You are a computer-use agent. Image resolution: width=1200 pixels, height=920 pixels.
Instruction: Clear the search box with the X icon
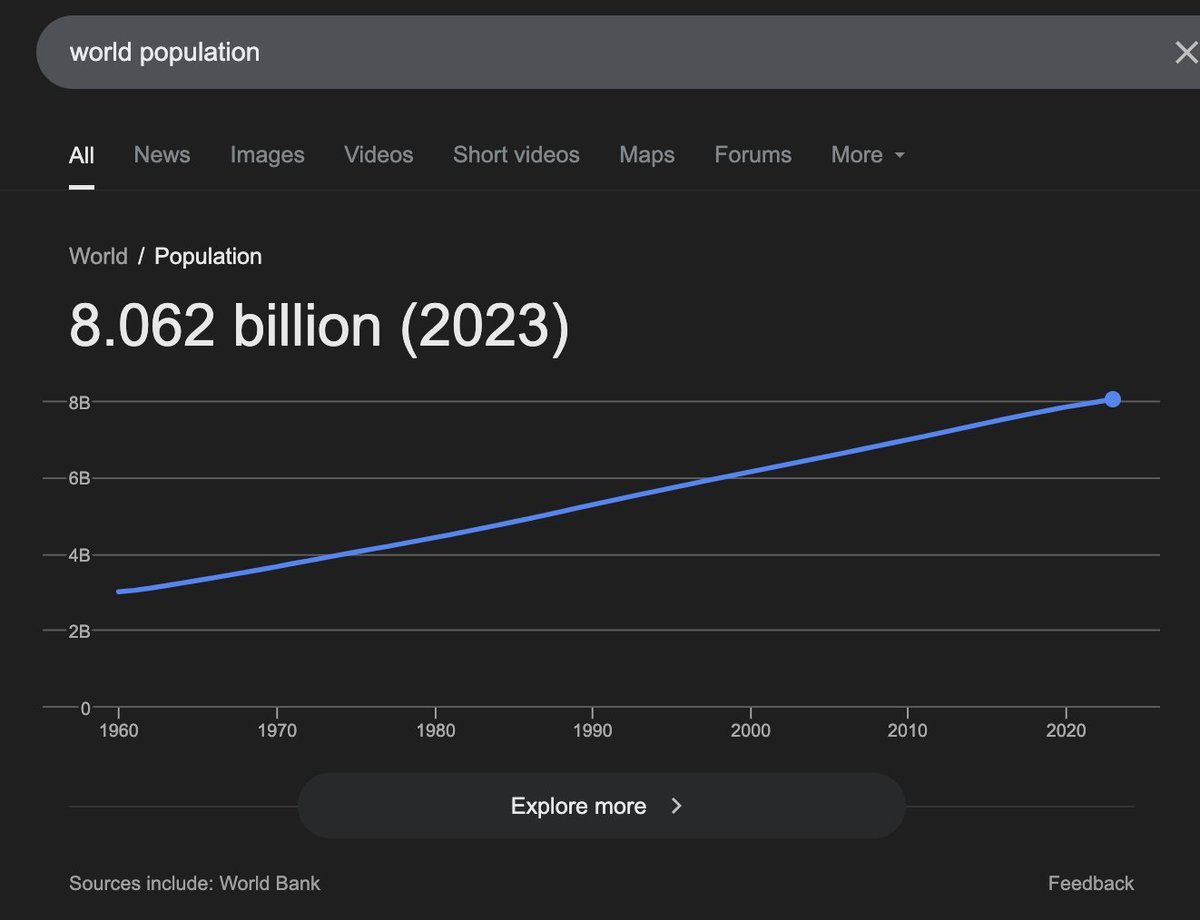coord(1185,53)
